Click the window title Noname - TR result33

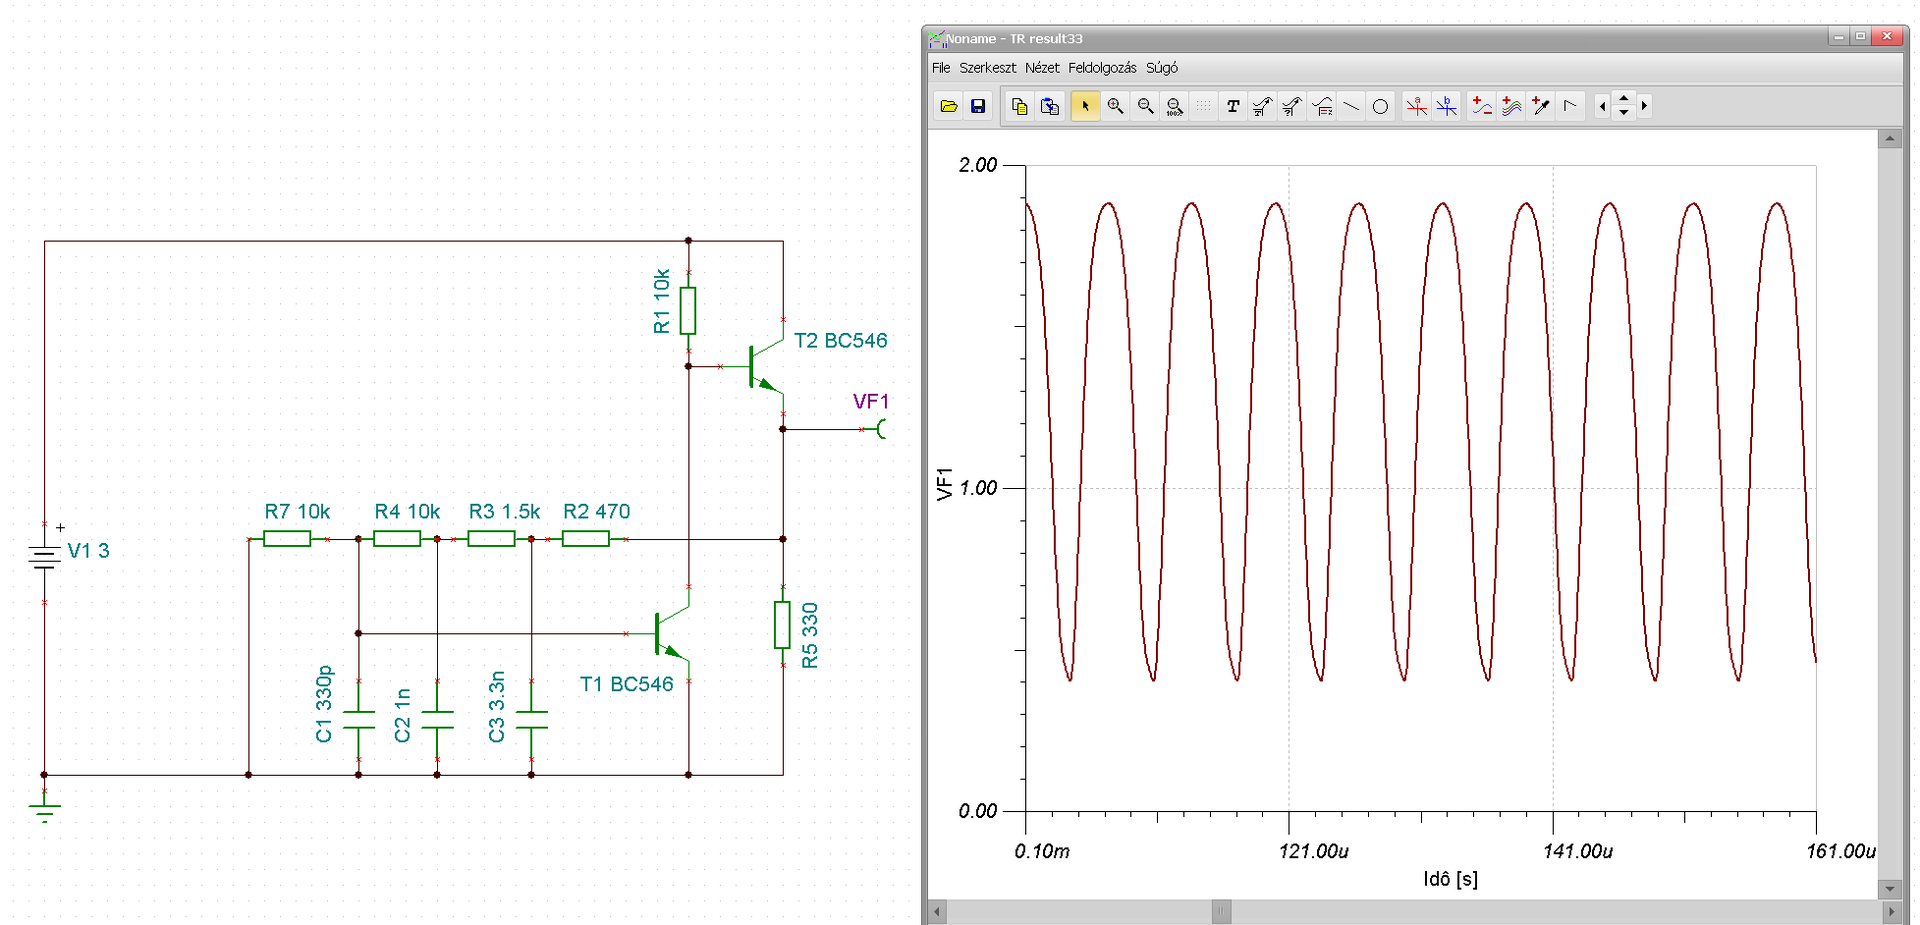click(1014, 39)
